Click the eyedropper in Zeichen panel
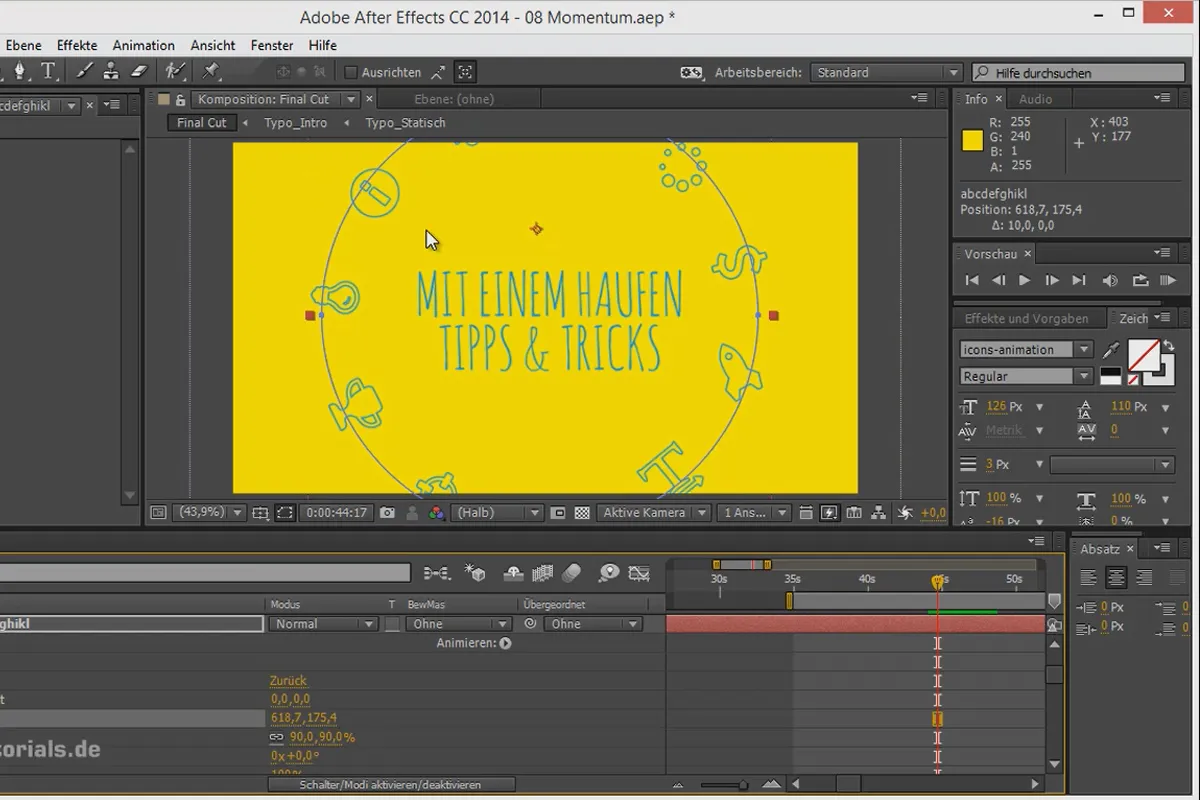 pos(1111,350)
